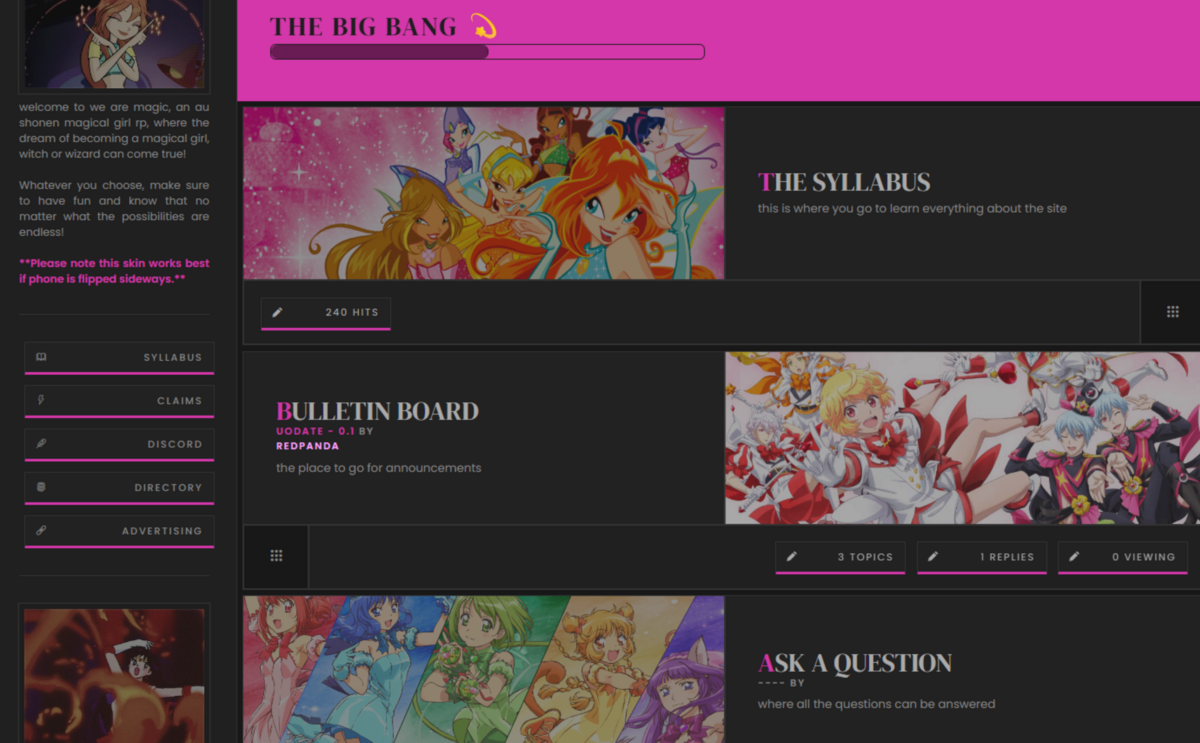Open the Discord sidebar link

click(119, 444)
